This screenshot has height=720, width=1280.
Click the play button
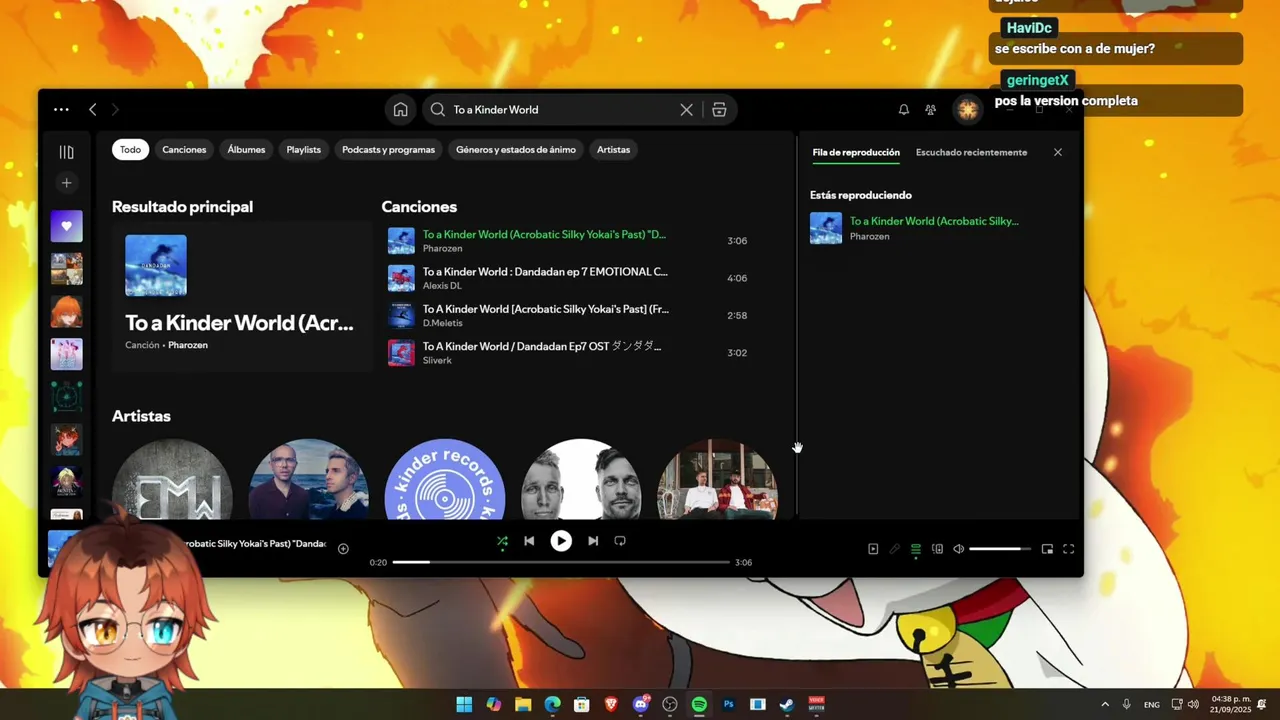tap(561, 541)
